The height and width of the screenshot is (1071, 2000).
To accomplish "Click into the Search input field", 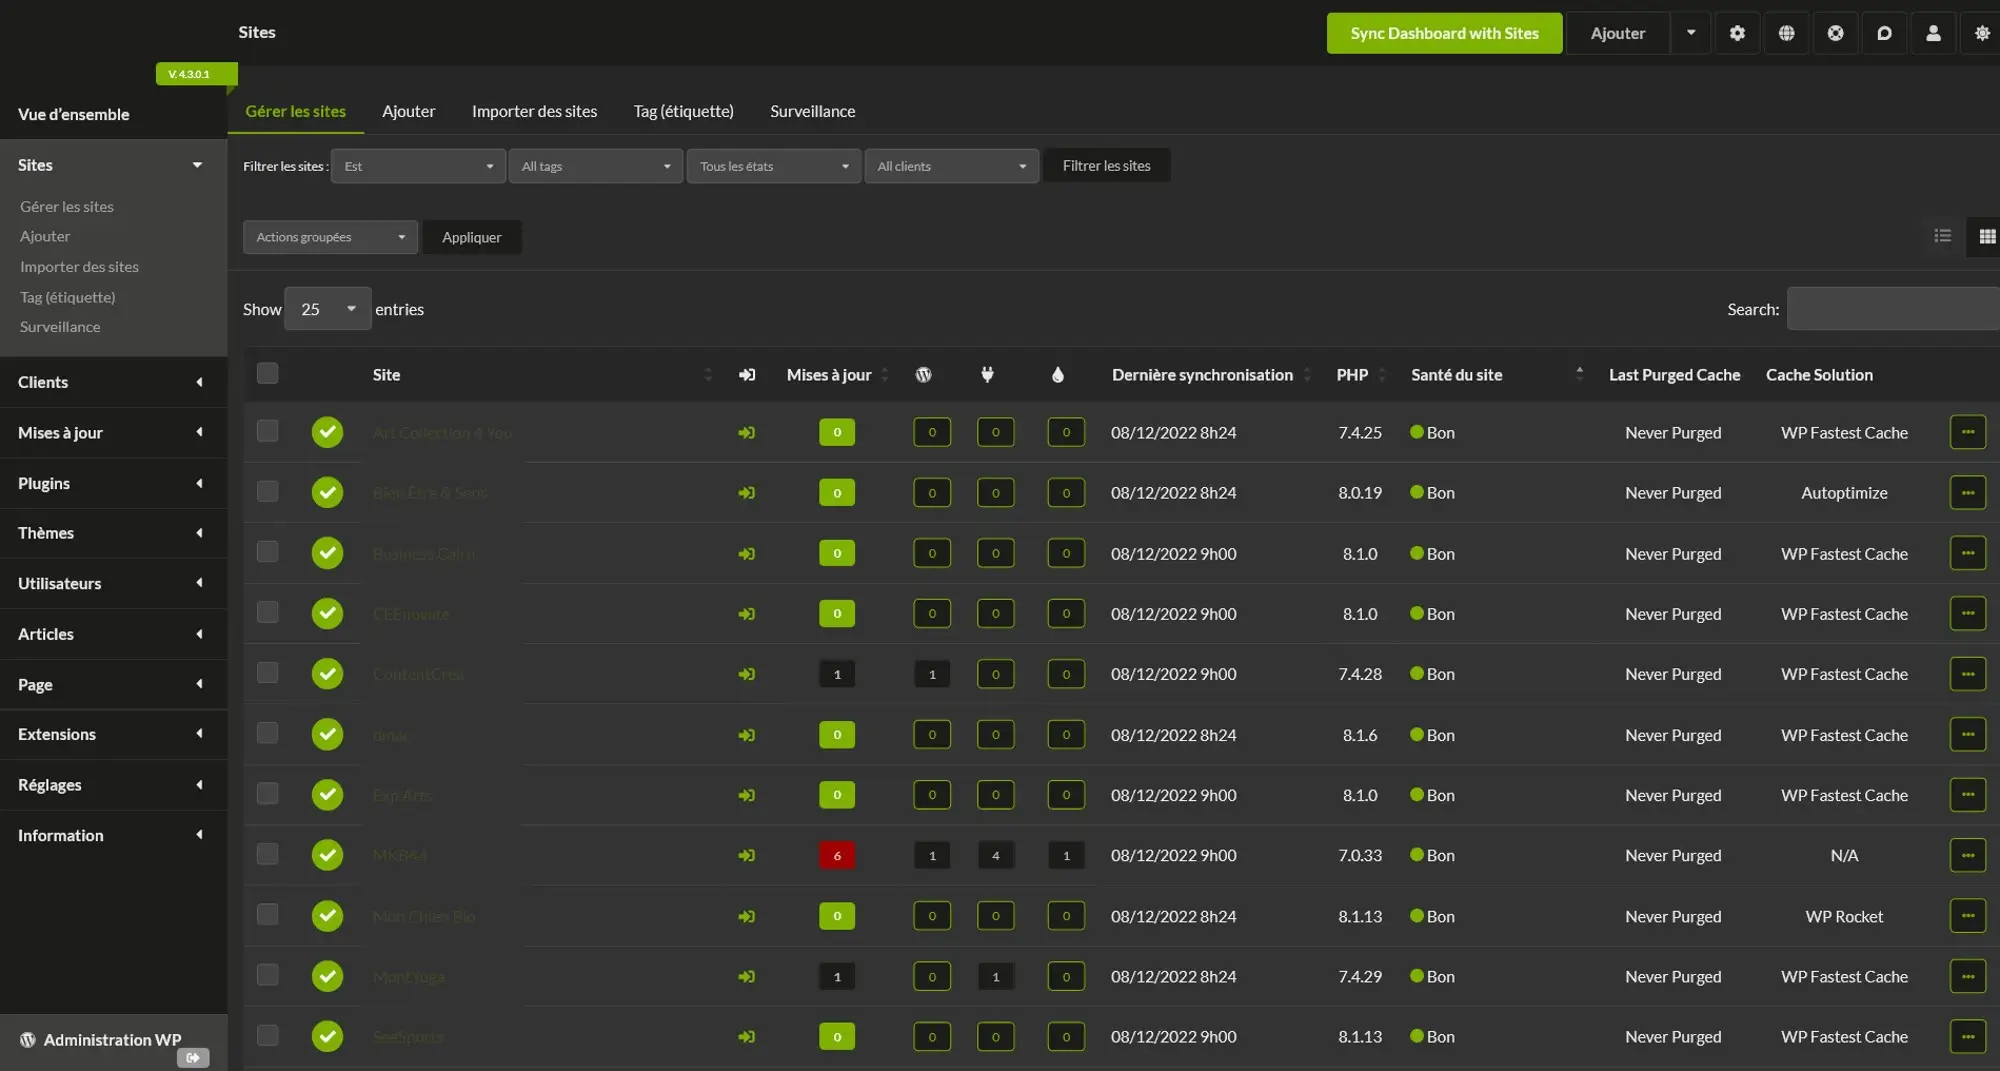I will pyautogui.click(x=1892, y=309).
